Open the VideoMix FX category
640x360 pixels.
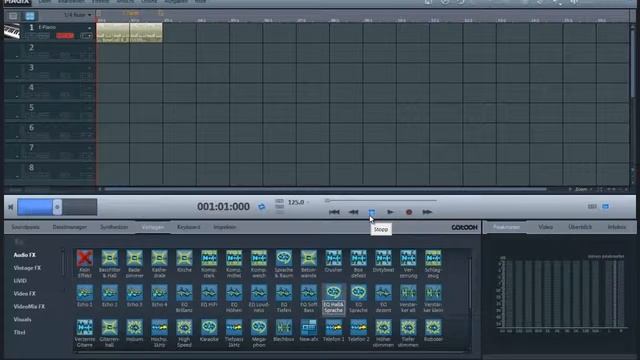[x=29, y=307]
